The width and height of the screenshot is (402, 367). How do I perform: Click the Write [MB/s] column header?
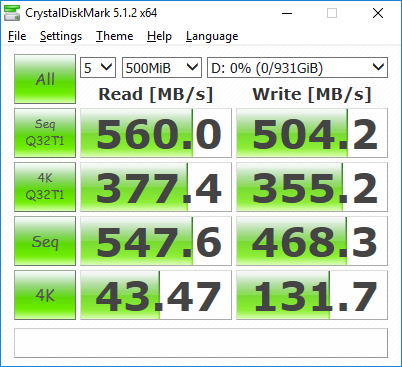312,94
